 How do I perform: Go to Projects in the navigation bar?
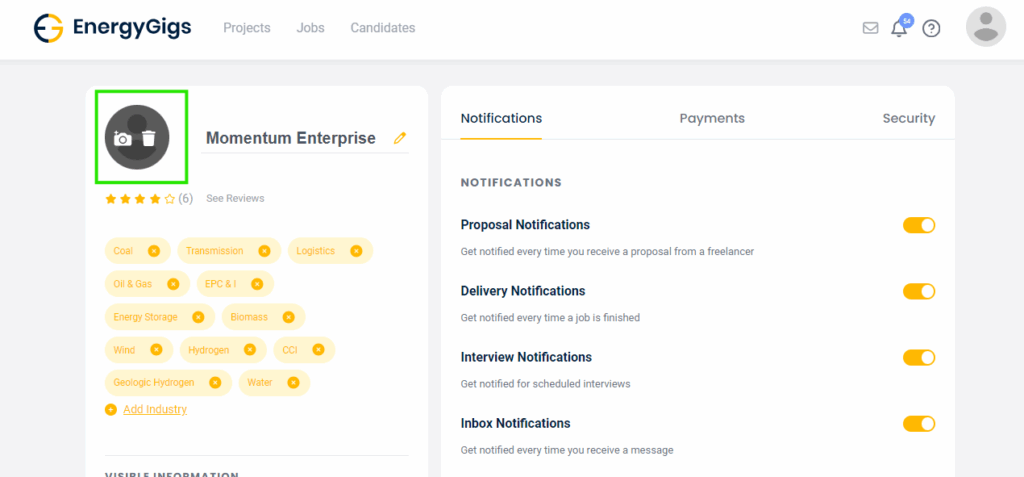coord(247,28)
